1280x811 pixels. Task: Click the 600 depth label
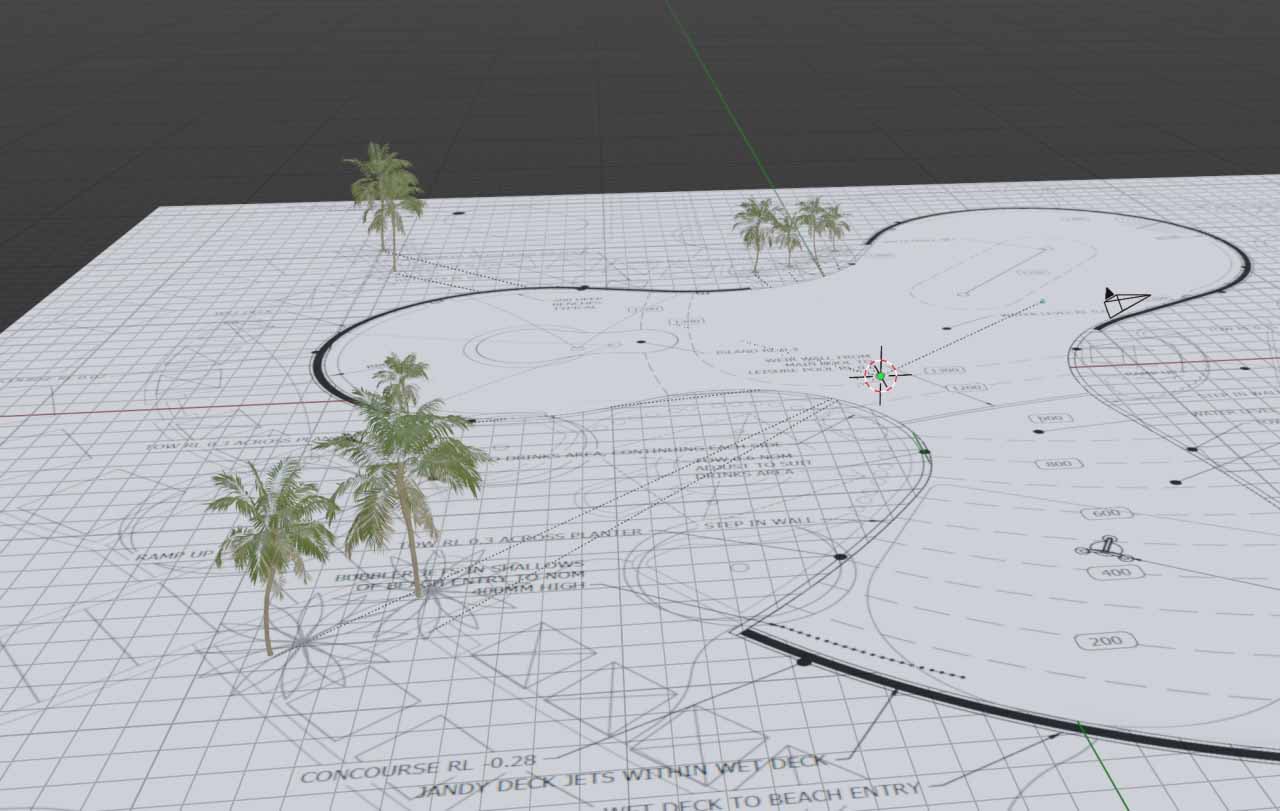pyautogui.click(x=1106, y=513)
